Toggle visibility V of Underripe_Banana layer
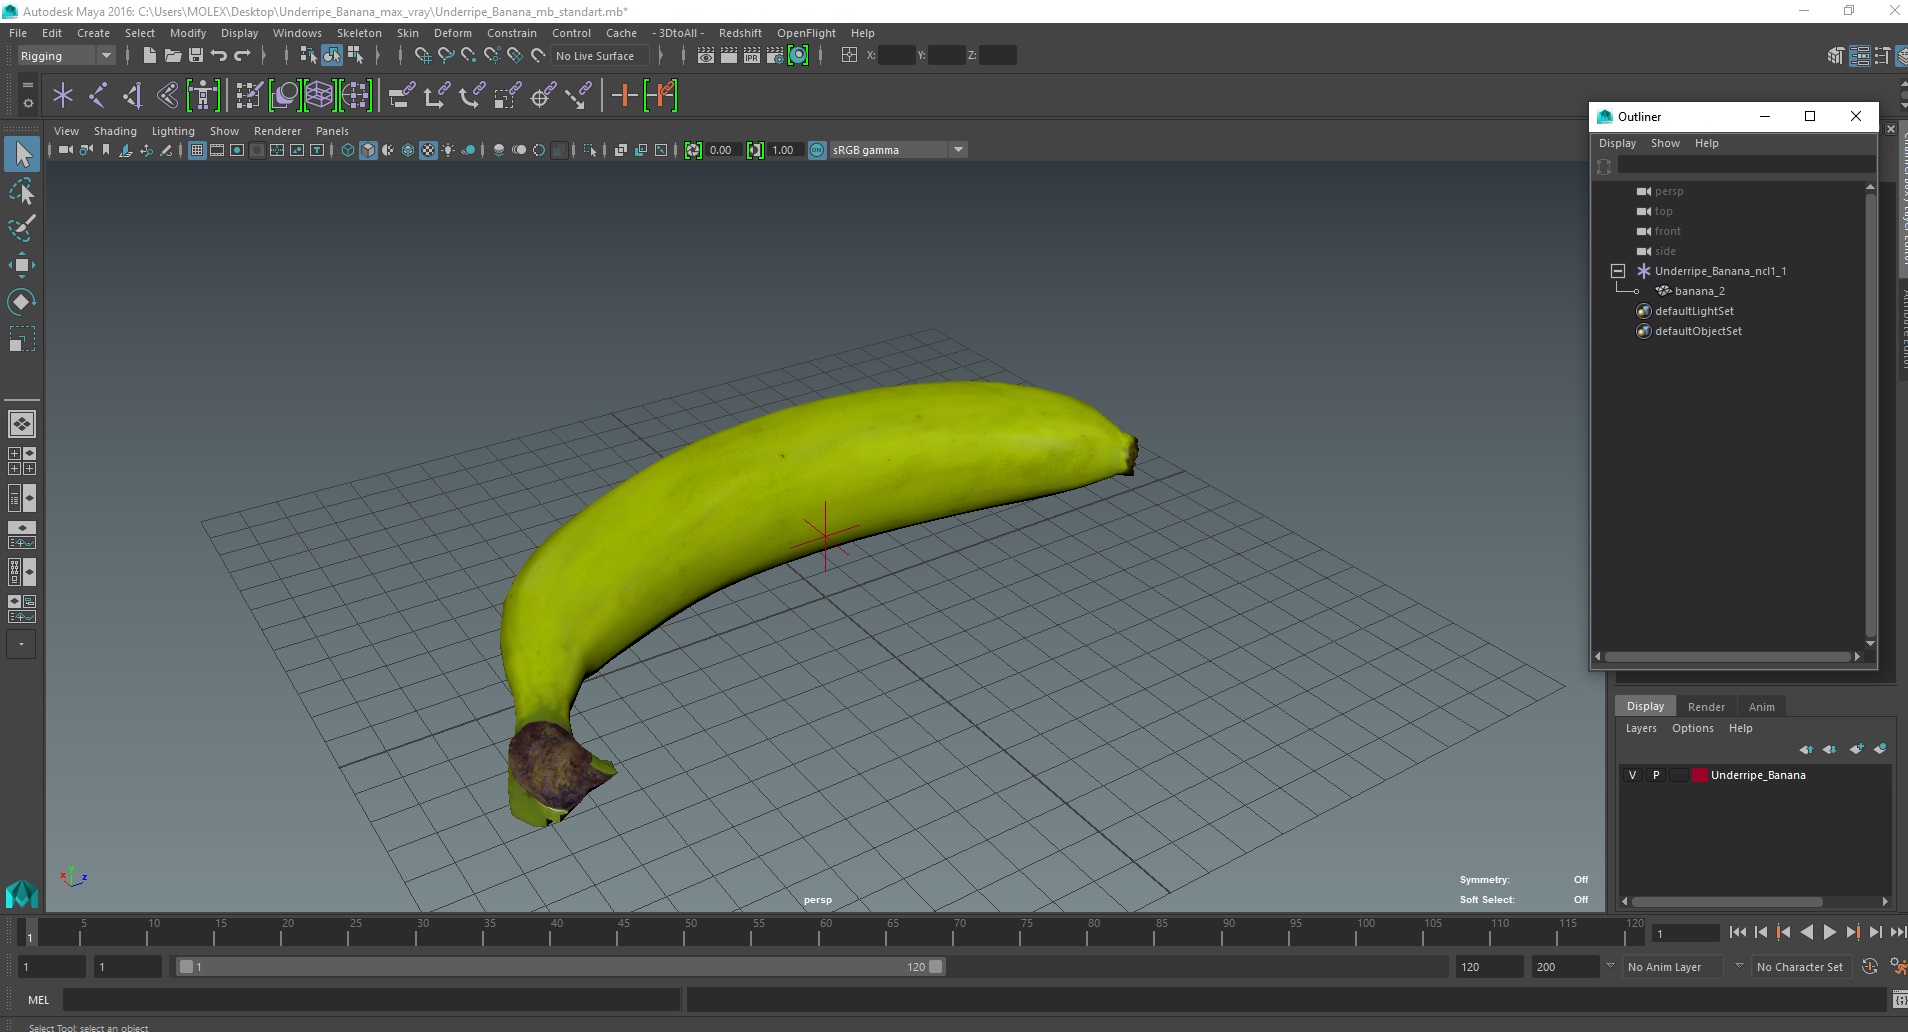1908x1032 pixels. click(1633, 775)
